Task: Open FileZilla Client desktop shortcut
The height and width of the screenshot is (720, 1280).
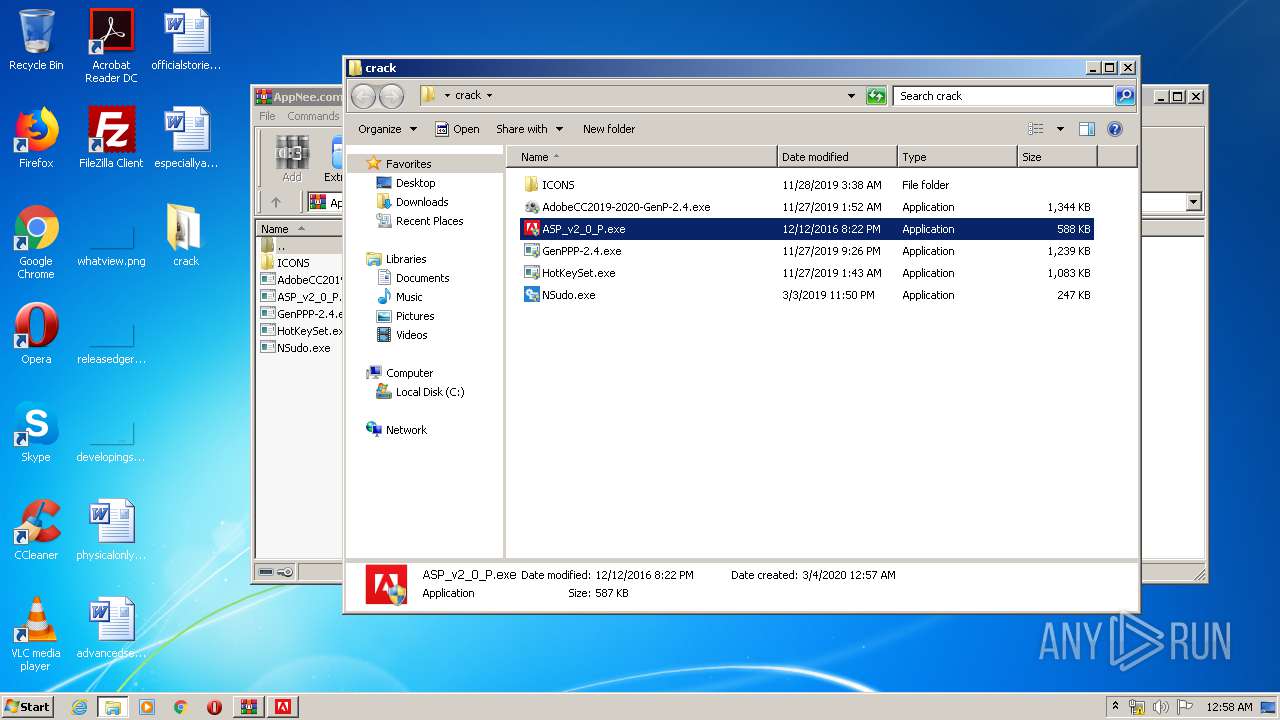Action: pos(111,138)
